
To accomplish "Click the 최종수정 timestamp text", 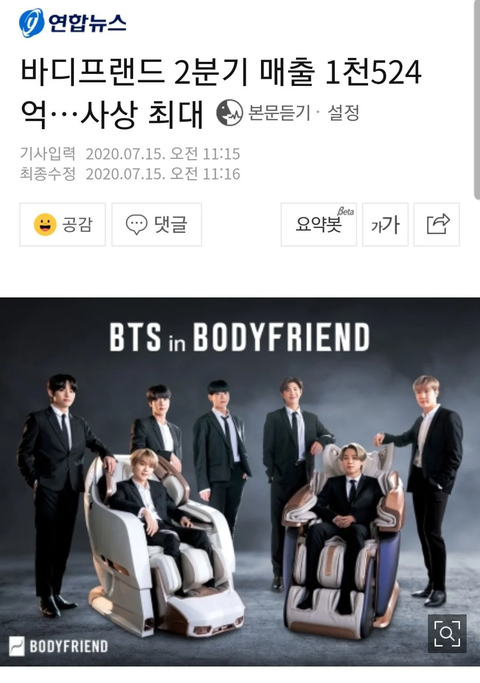I will coord(130,174).
